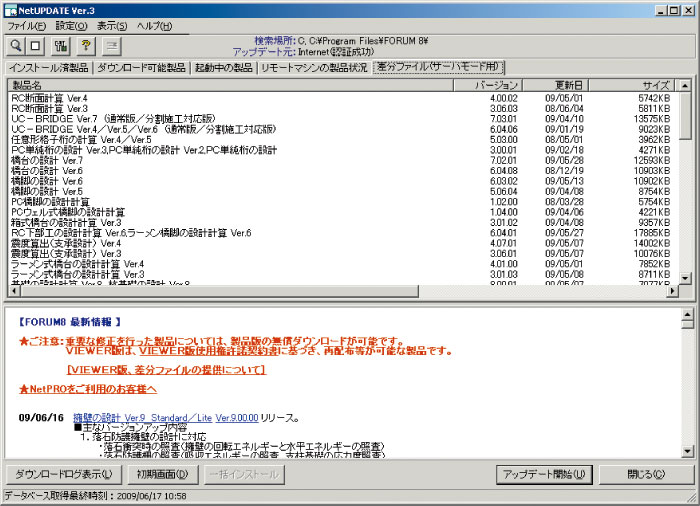The image size is (700, 506).
Task: Click product list horizontal scrollbar thumb
Action: click(x=219, y=291)
